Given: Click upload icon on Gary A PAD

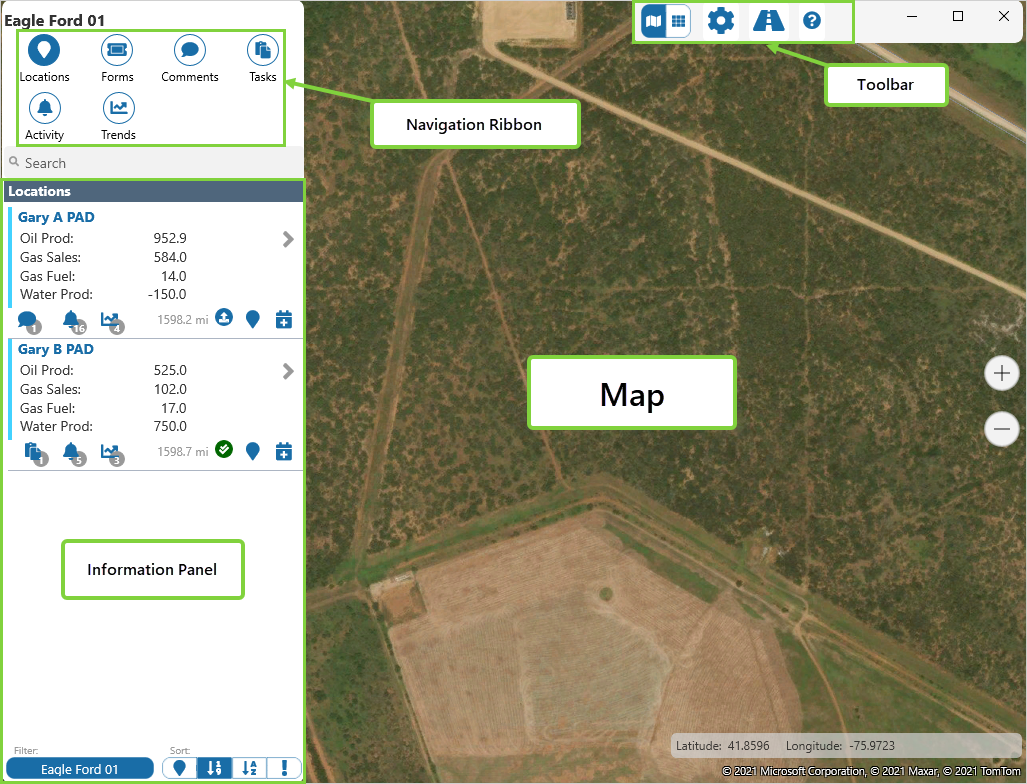Looking at the screenshot, I should [224, 318].
